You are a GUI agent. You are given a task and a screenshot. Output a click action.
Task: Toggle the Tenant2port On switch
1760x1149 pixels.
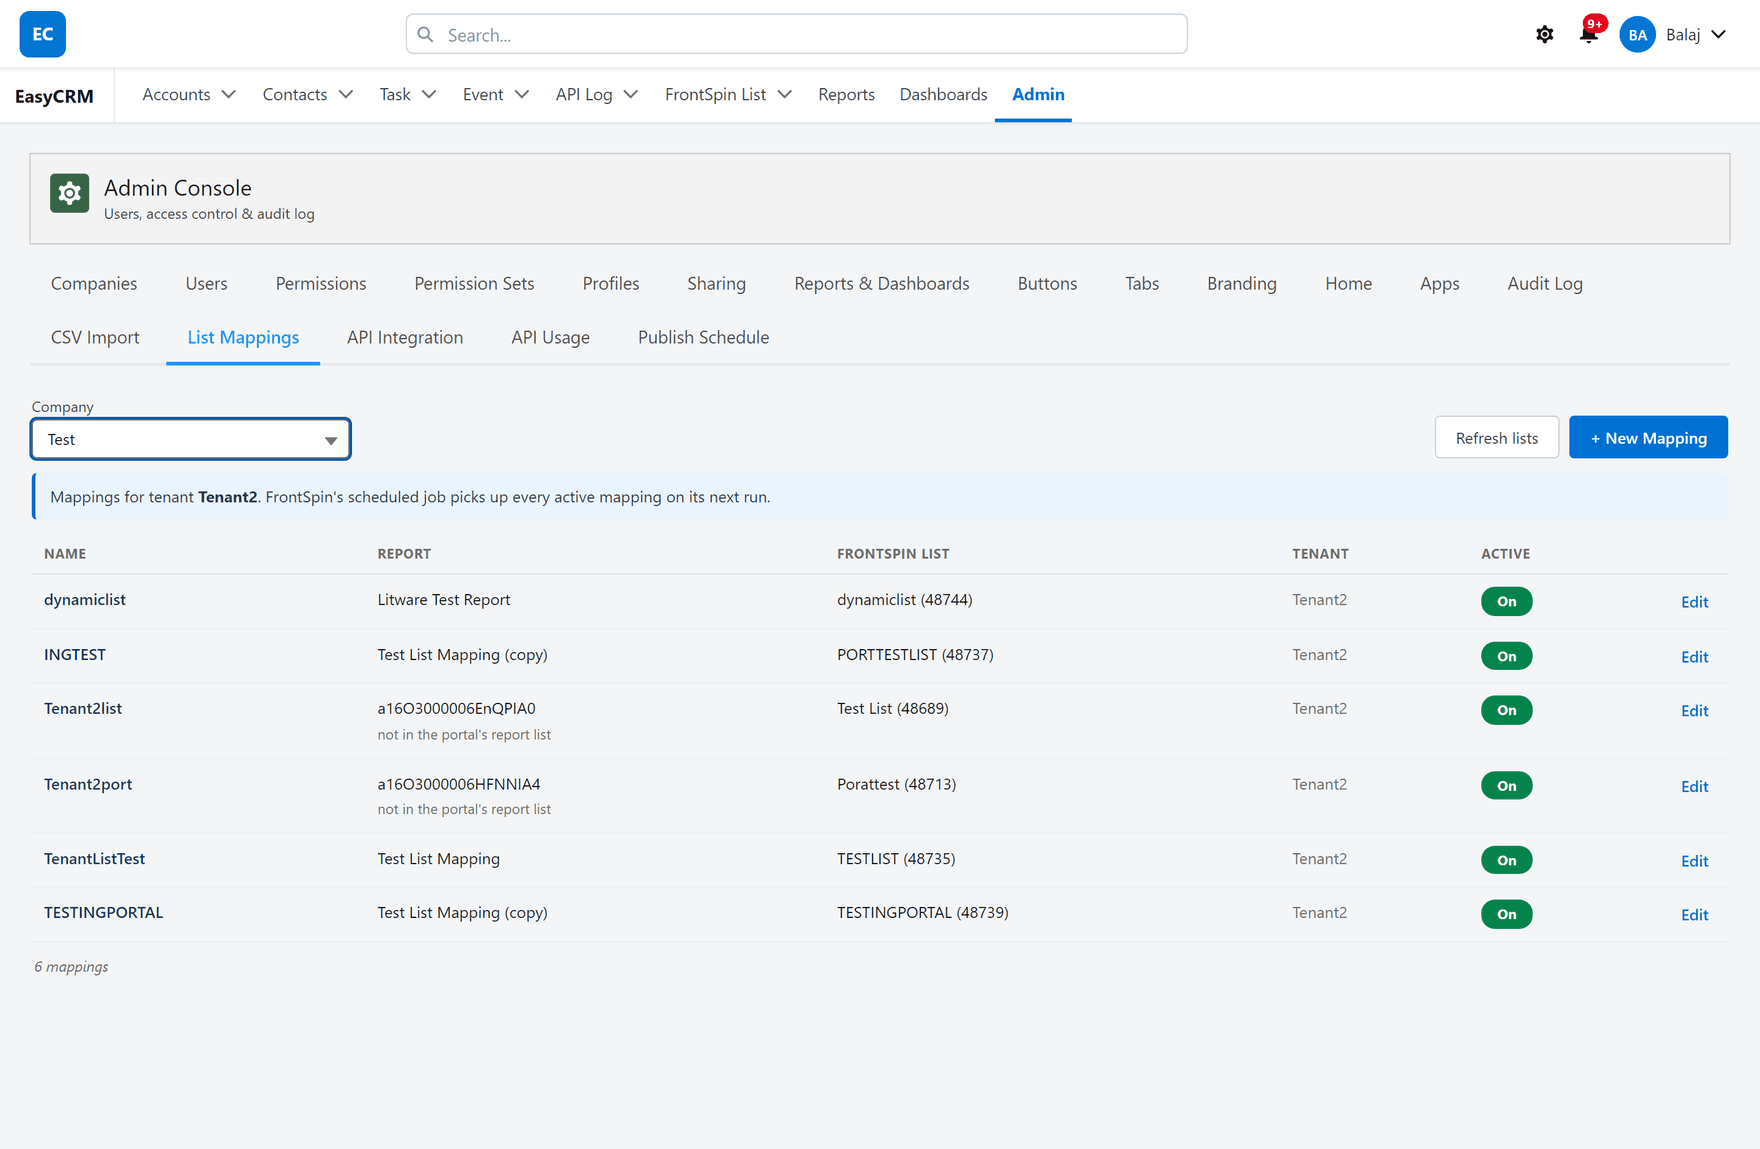[x=1506, y=786]
